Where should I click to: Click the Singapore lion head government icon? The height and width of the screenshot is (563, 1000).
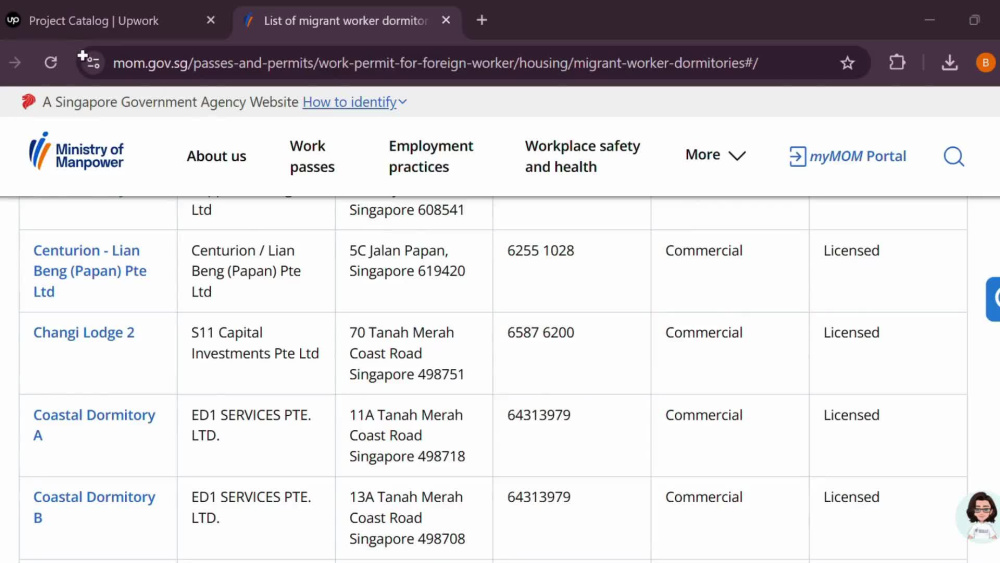pyautogui.click(x=28, y=102)
